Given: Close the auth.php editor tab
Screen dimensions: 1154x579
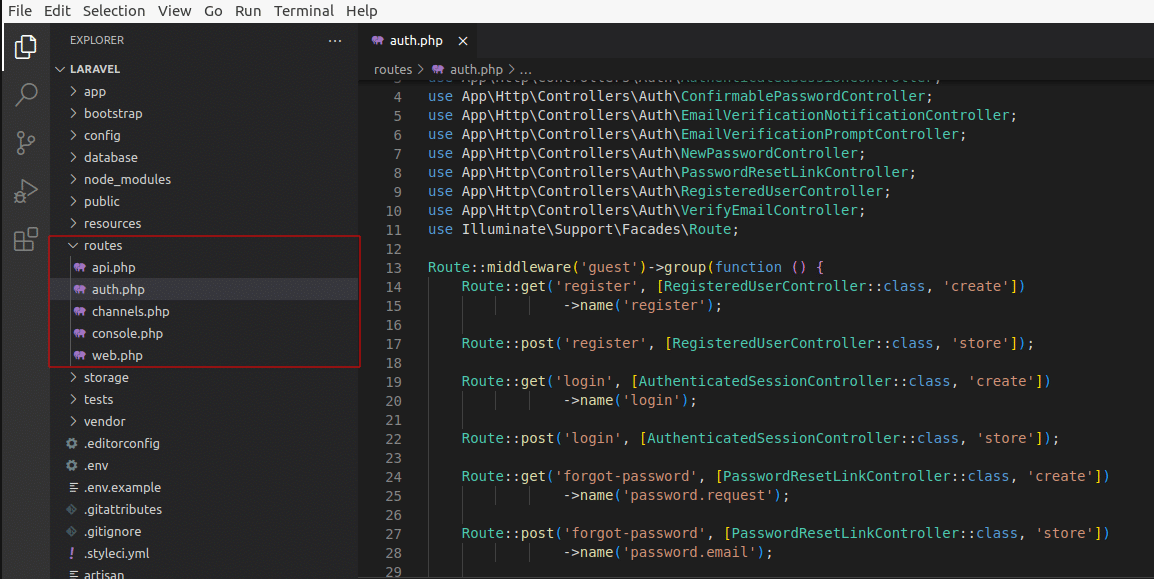Looking at the screenshot, I should (463, 41).
